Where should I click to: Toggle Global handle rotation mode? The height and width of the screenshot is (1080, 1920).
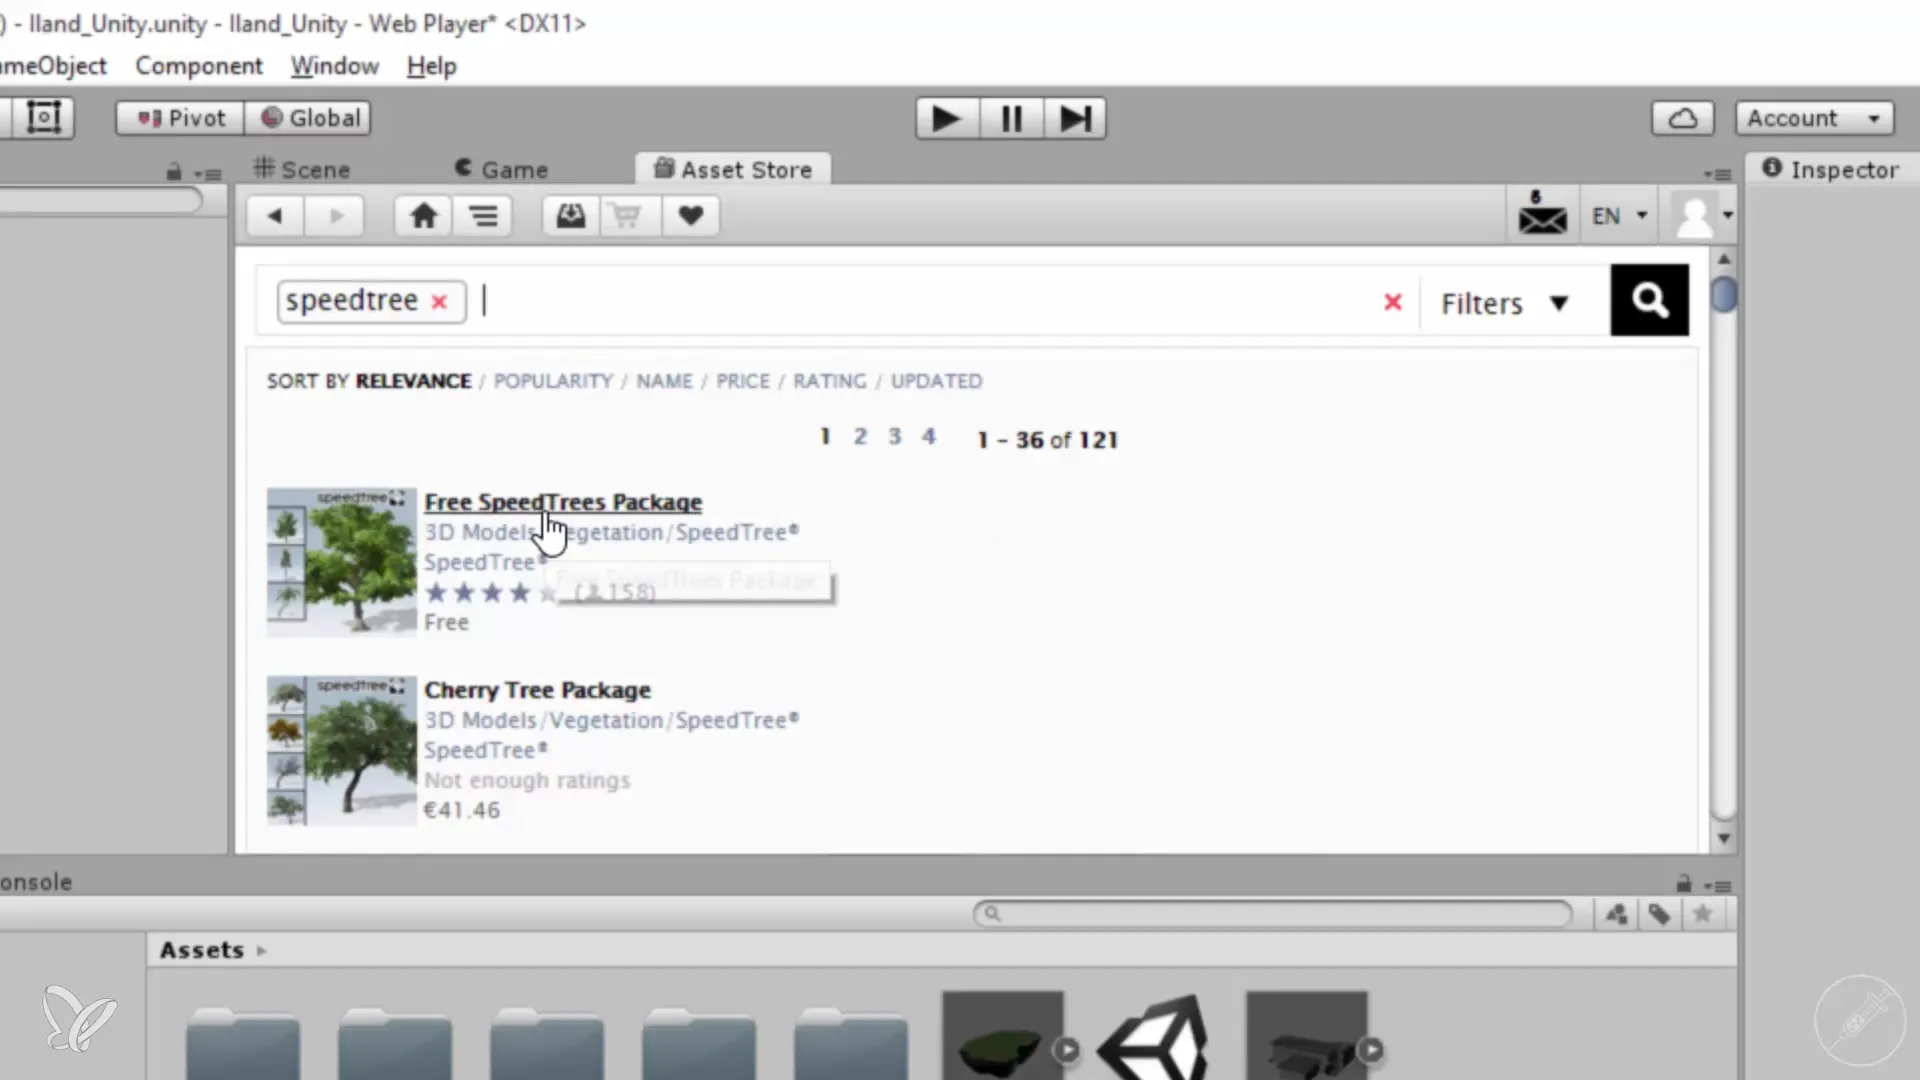[309, 118]
